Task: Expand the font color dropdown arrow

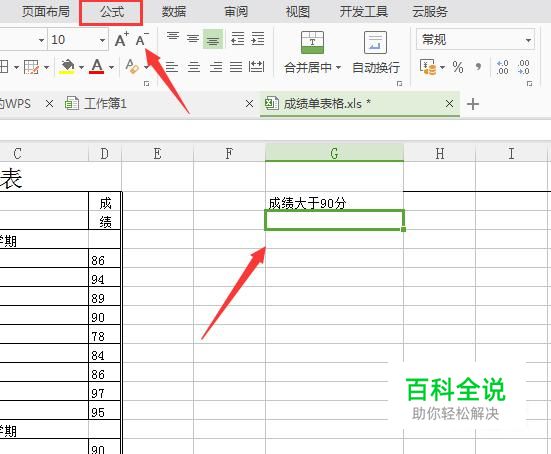Action: coord(111,67)
